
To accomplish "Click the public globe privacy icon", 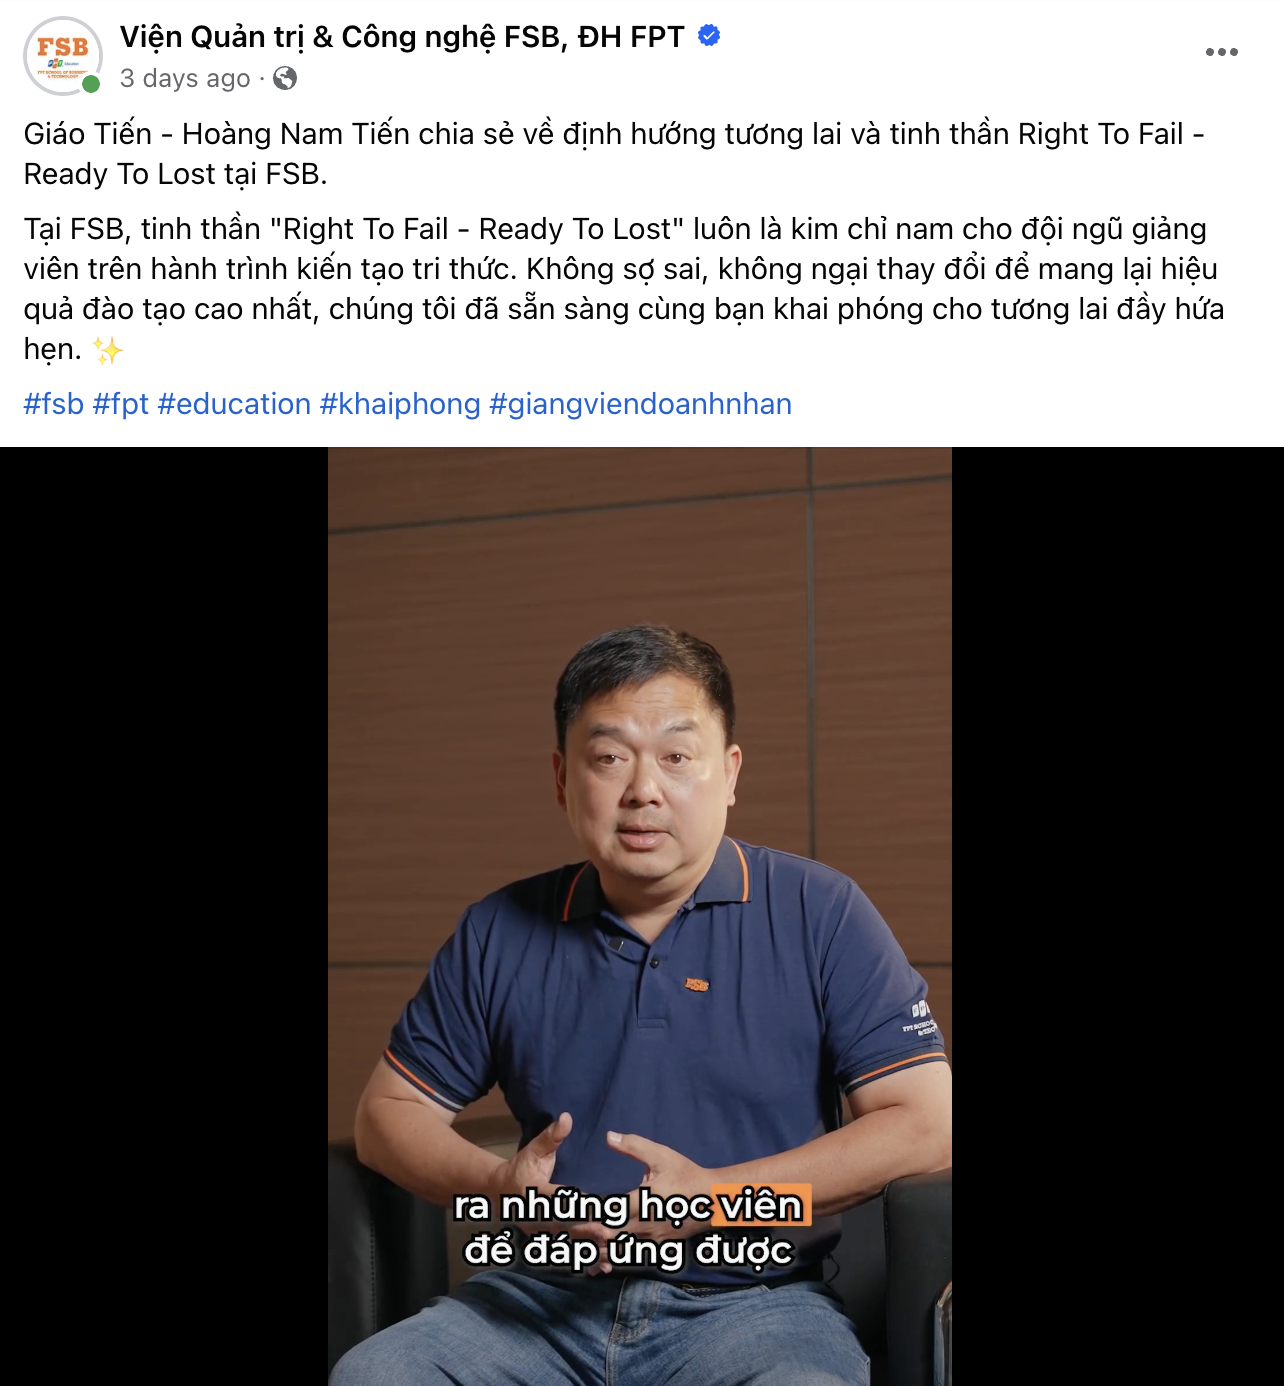I will click(285, 78).
